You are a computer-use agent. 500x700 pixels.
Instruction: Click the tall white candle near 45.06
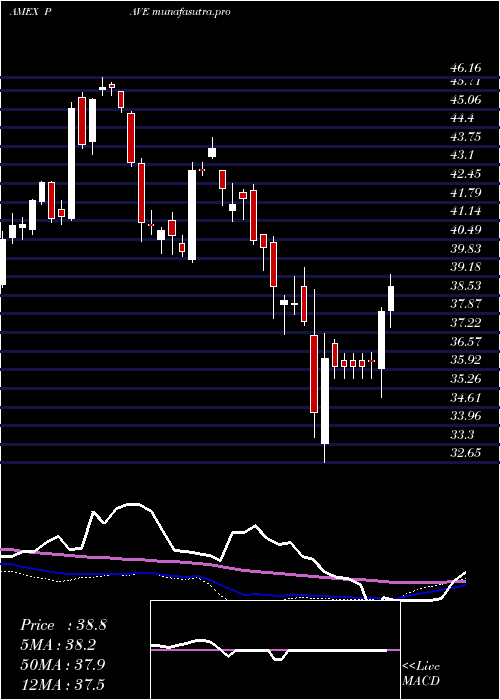pos(71,163)
